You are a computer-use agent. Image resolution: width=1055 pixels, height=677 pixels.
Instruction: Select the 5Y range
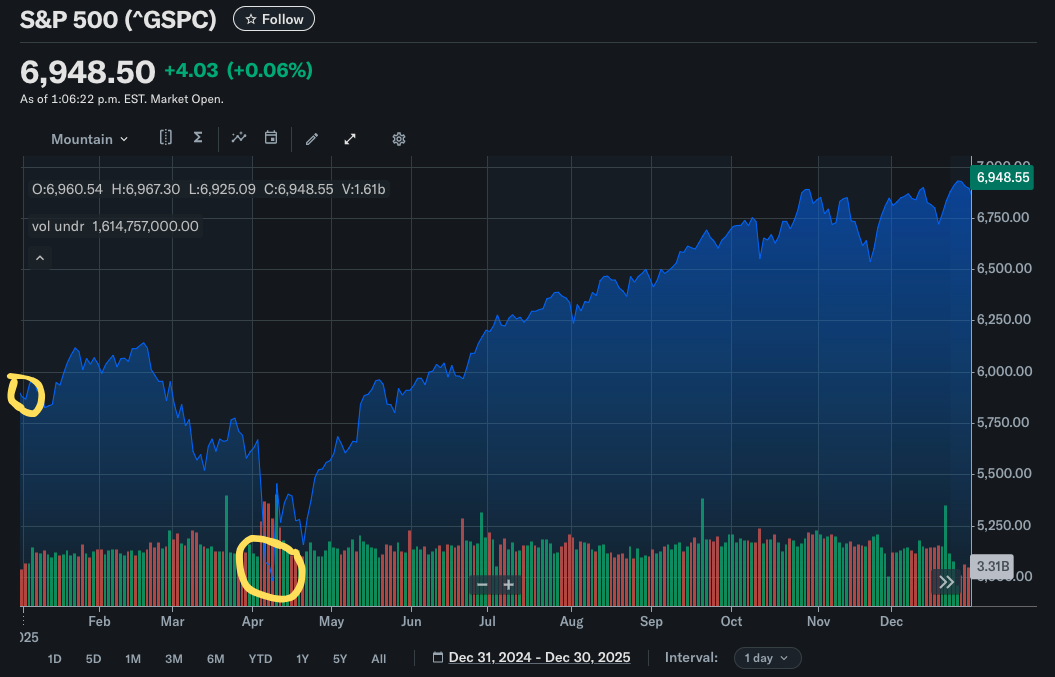pyautogui.click(x=340, y=659)
